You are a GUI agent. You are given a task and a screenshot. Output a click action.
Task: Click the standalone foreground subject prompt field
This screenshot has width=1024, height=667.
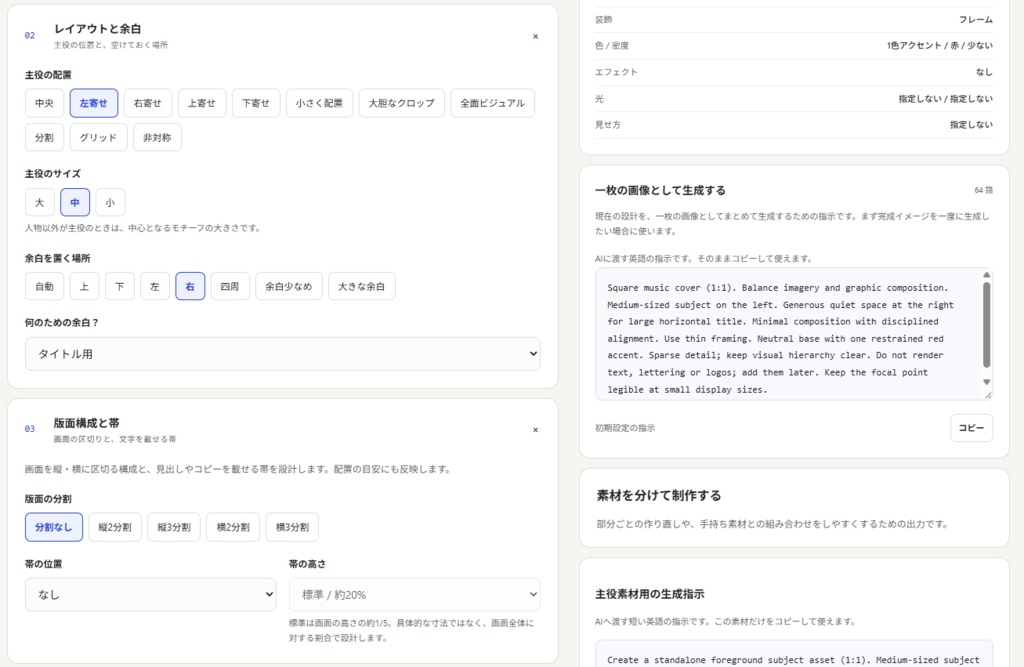[x=794, y=654]
